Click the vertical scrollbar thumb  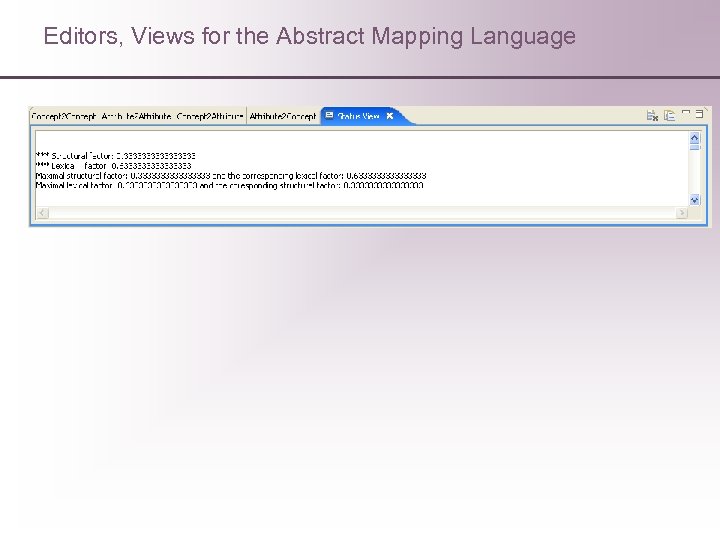pos(695,147)
